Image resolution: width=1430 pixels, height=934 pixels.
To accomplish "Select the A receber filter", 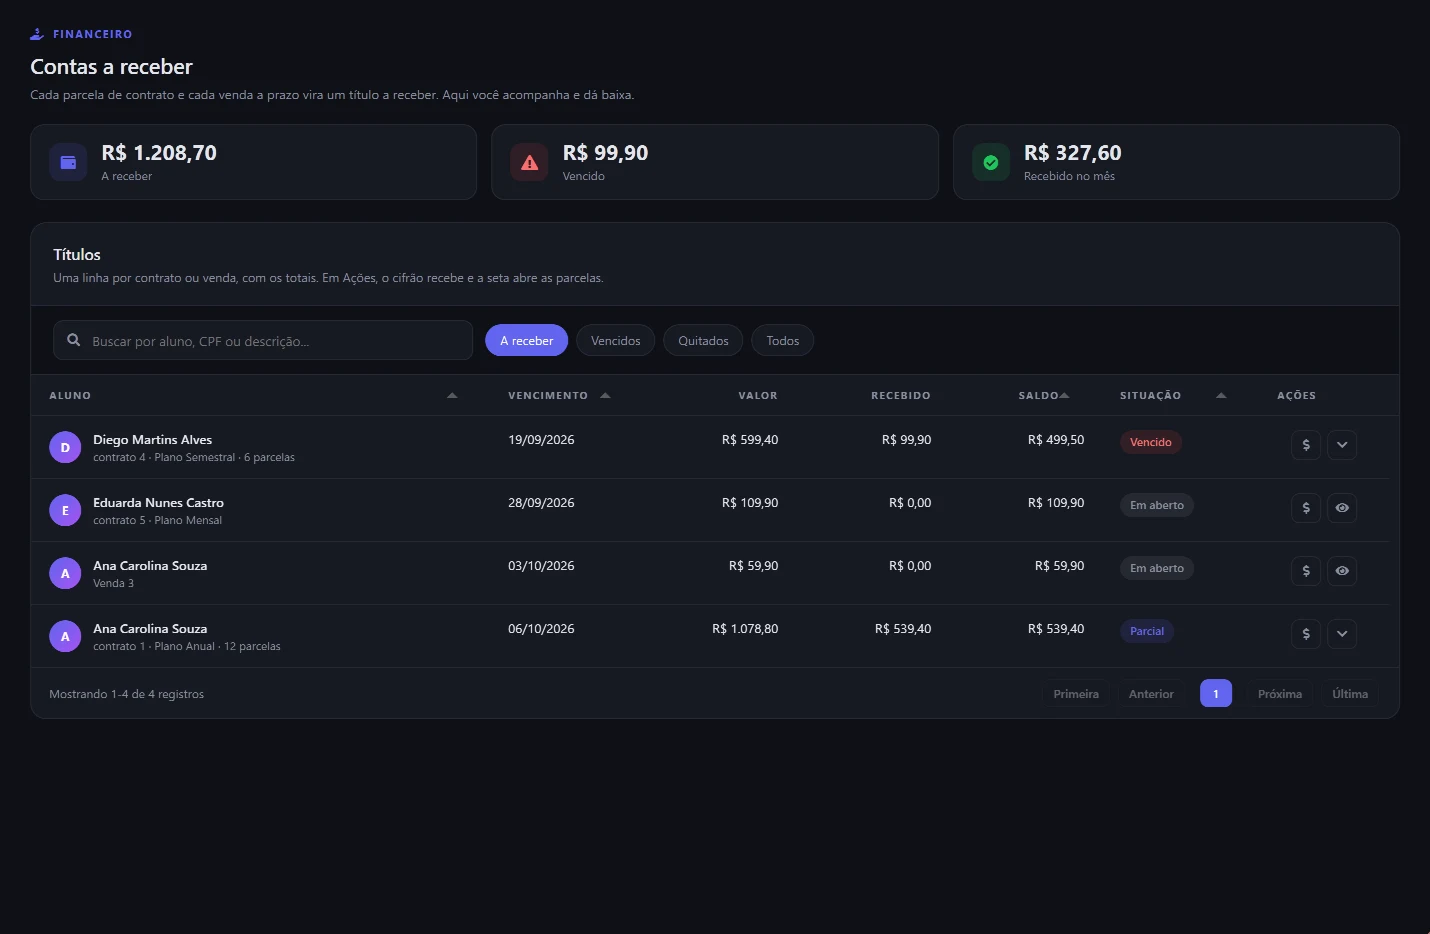I will pos(527,340).
